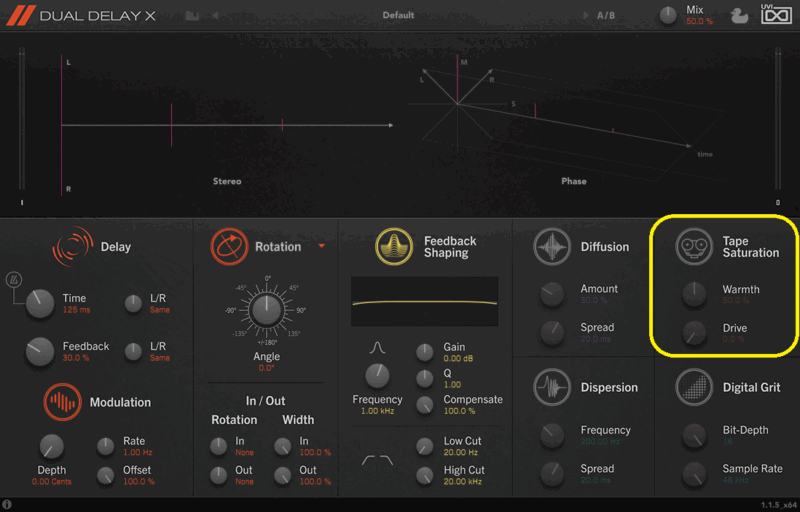Click the Delay Time knob

tap(40, 304)
